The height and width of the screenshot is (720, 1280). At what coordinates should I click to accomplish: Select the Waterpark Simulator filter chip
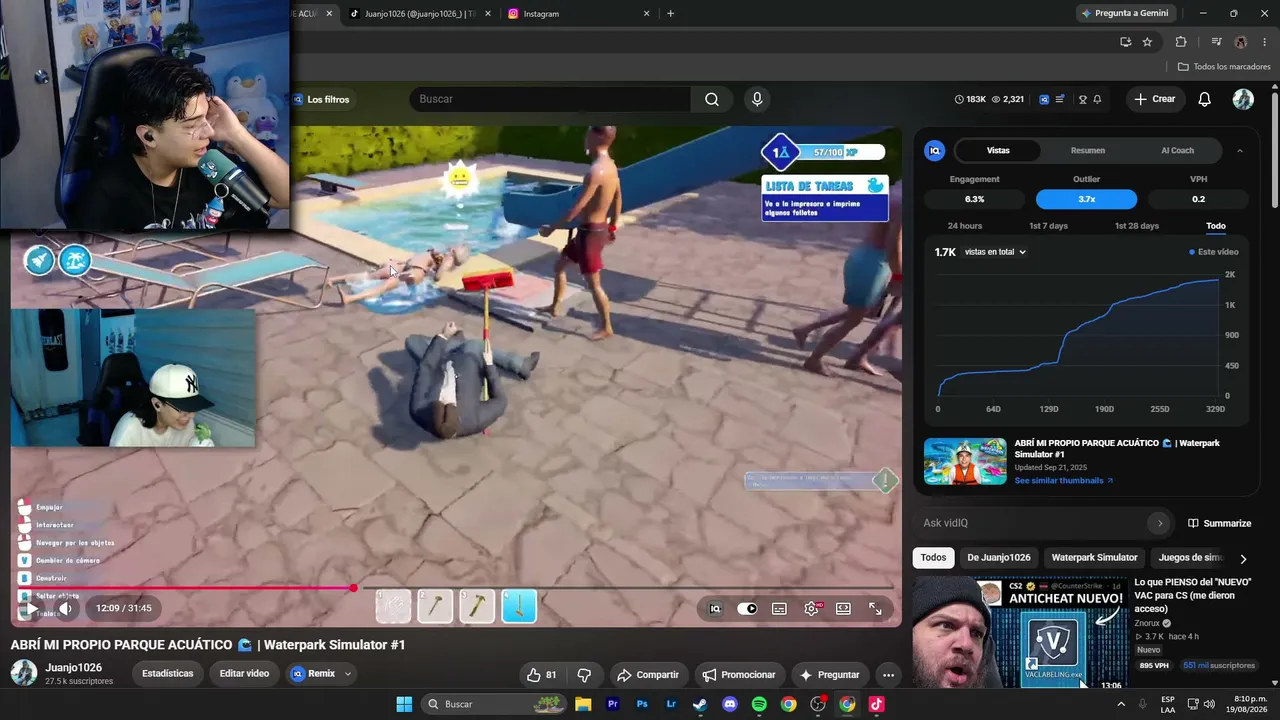tap(1094, 558)
